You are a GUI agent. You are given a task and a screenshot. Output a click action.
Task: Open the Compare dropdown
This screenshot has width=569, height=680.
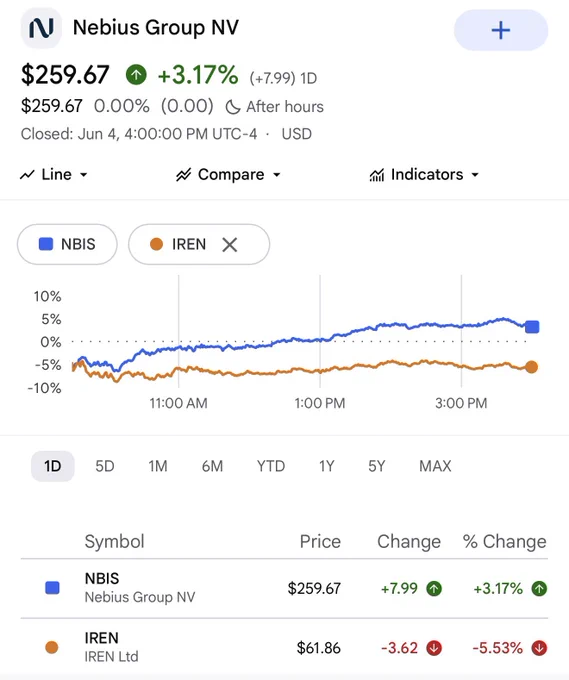228,175
